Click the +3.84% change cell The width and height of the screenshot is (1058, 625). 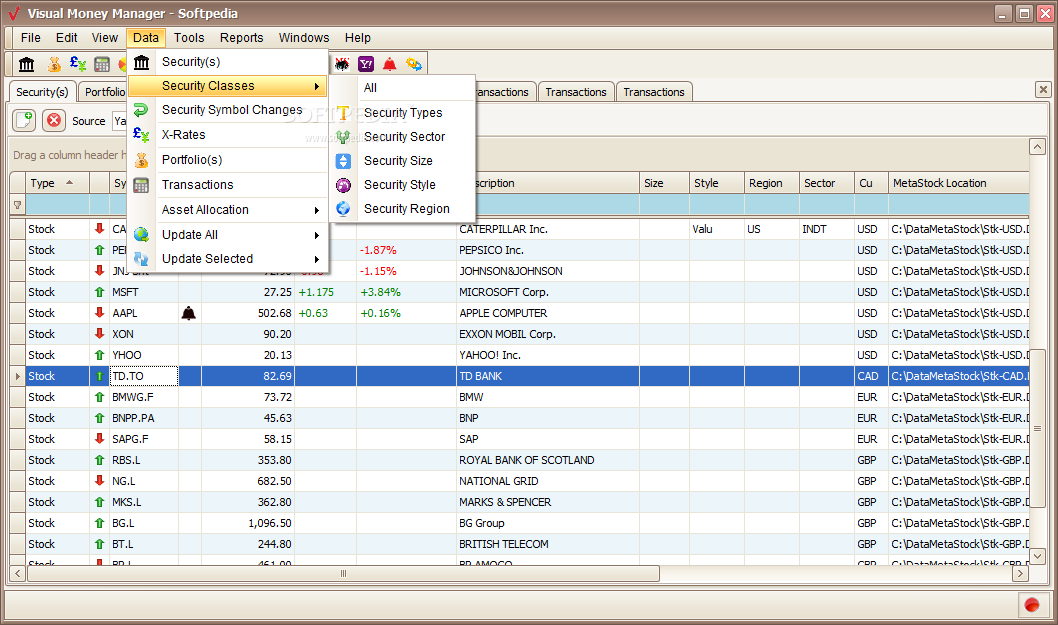(406, 292)
